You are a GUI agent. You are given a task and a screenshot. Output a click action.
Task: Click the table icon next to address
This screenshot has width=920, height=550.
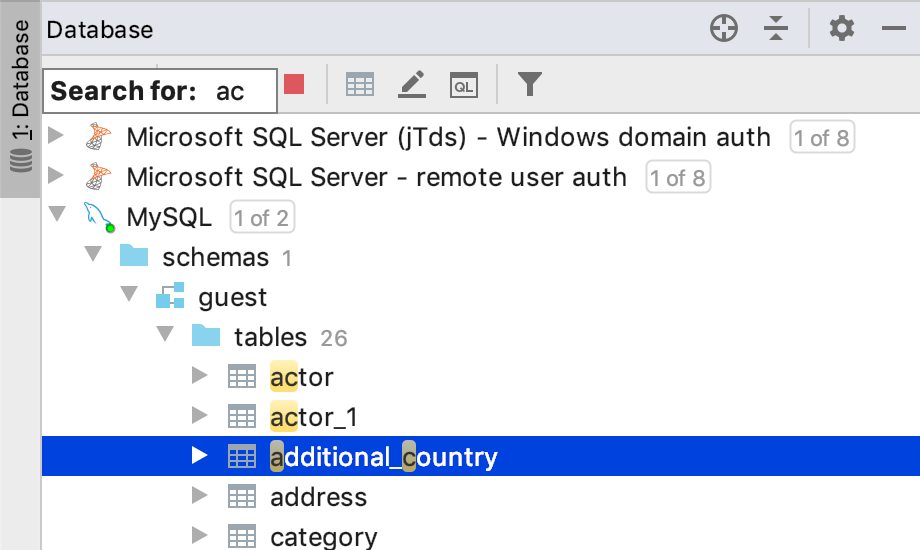click(242, 497)
